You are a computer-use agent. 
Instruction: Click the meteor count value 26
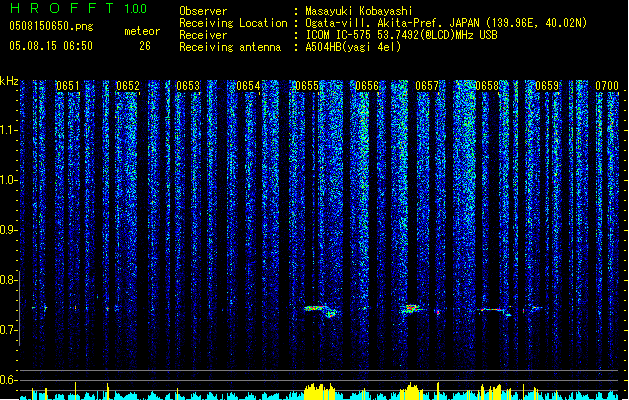coord(145,46)
